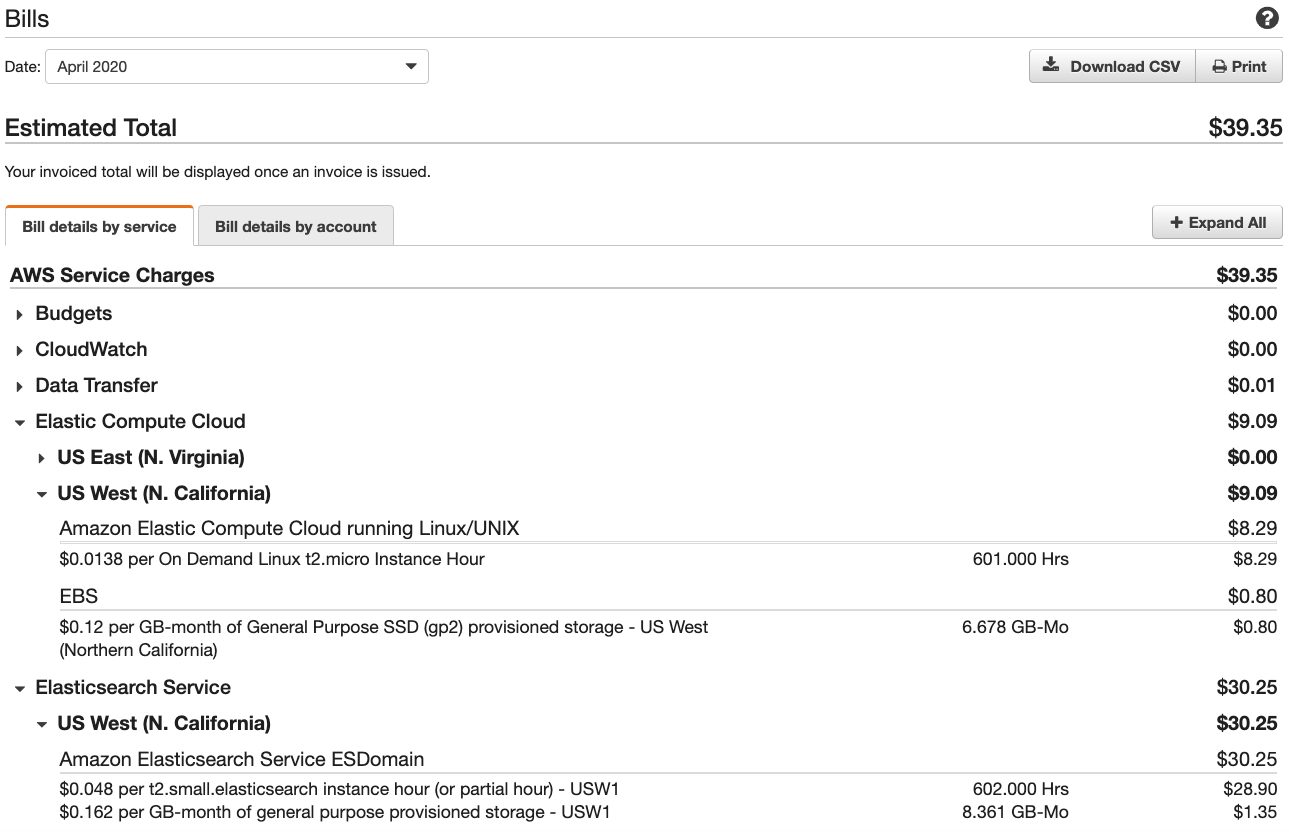Click the Budgets service name
Image resolution: width=1289 pixels, height=832 pixels.
(x=74, y=313)
